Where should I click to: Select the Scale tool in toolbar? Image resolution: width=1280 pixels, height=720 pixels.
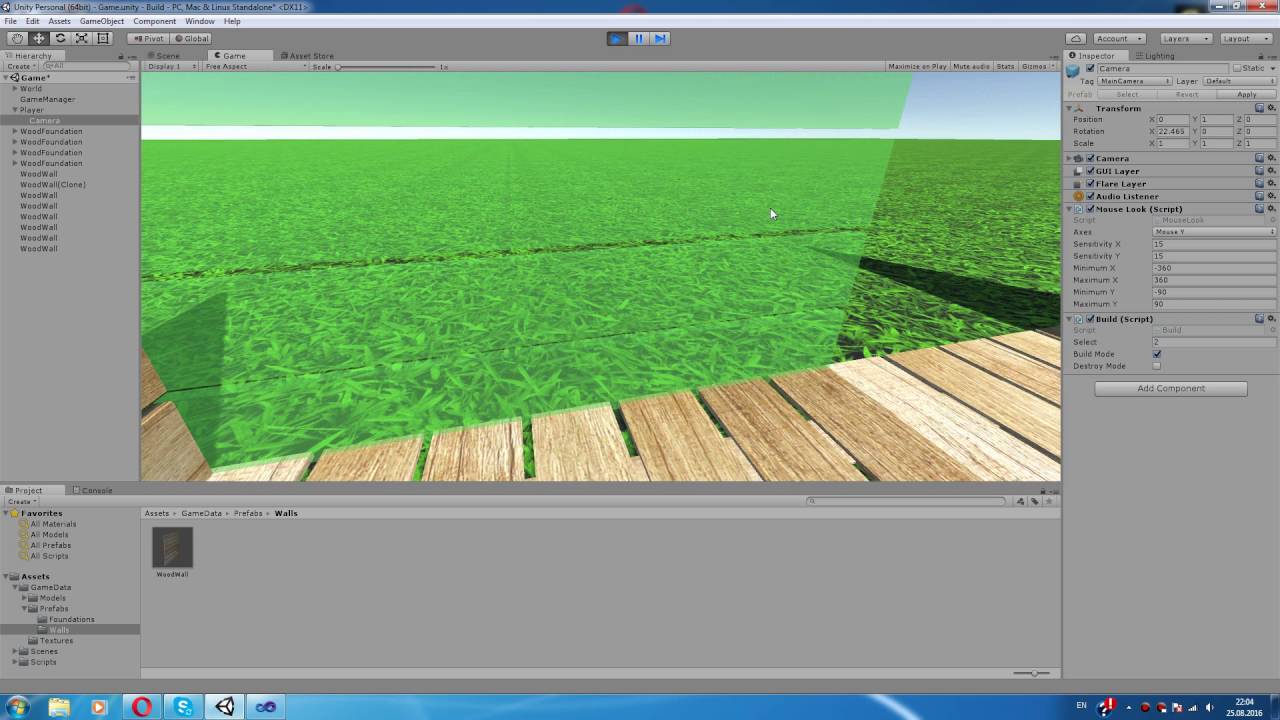81,38
